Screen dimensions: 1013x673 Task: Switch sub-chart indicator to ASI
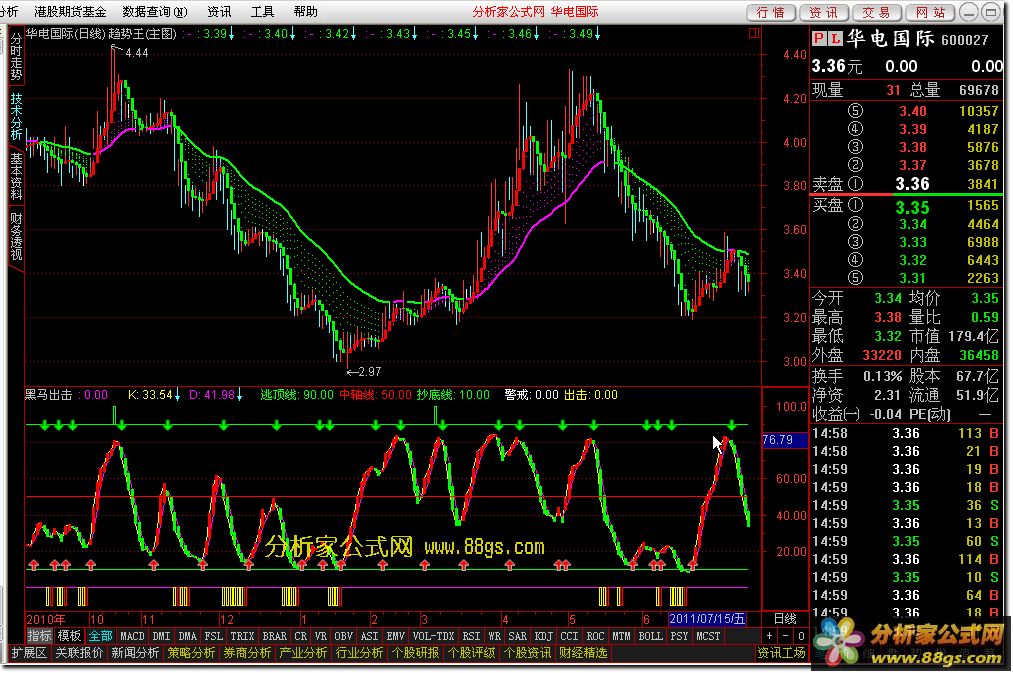[370, 636]
